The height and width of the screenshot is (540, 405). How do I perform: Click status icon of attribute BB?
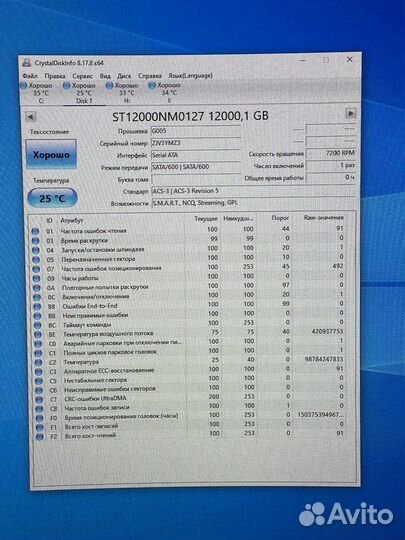pos(38,316)
